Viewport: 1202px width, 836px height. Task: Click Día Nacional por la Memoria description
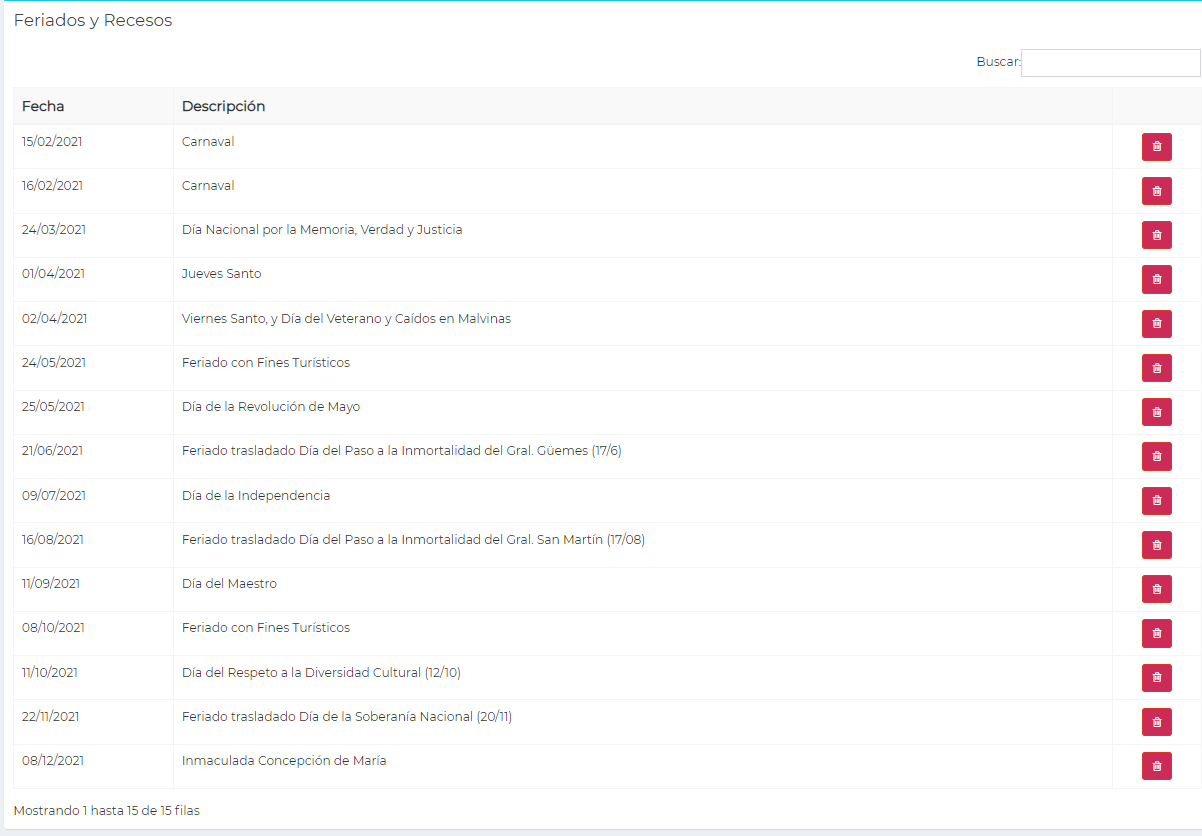[322, 230]
